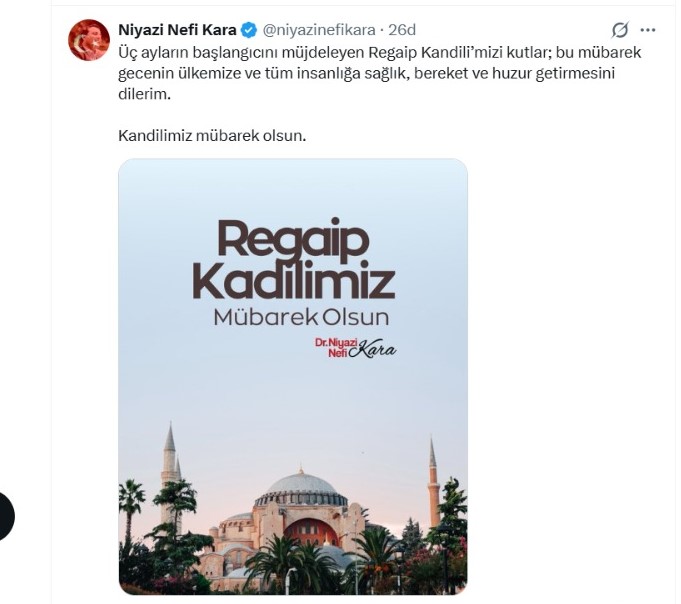Screen dimensions: 681x604
Task: Open the 26d post timestamp
Action: pos(402,30)
